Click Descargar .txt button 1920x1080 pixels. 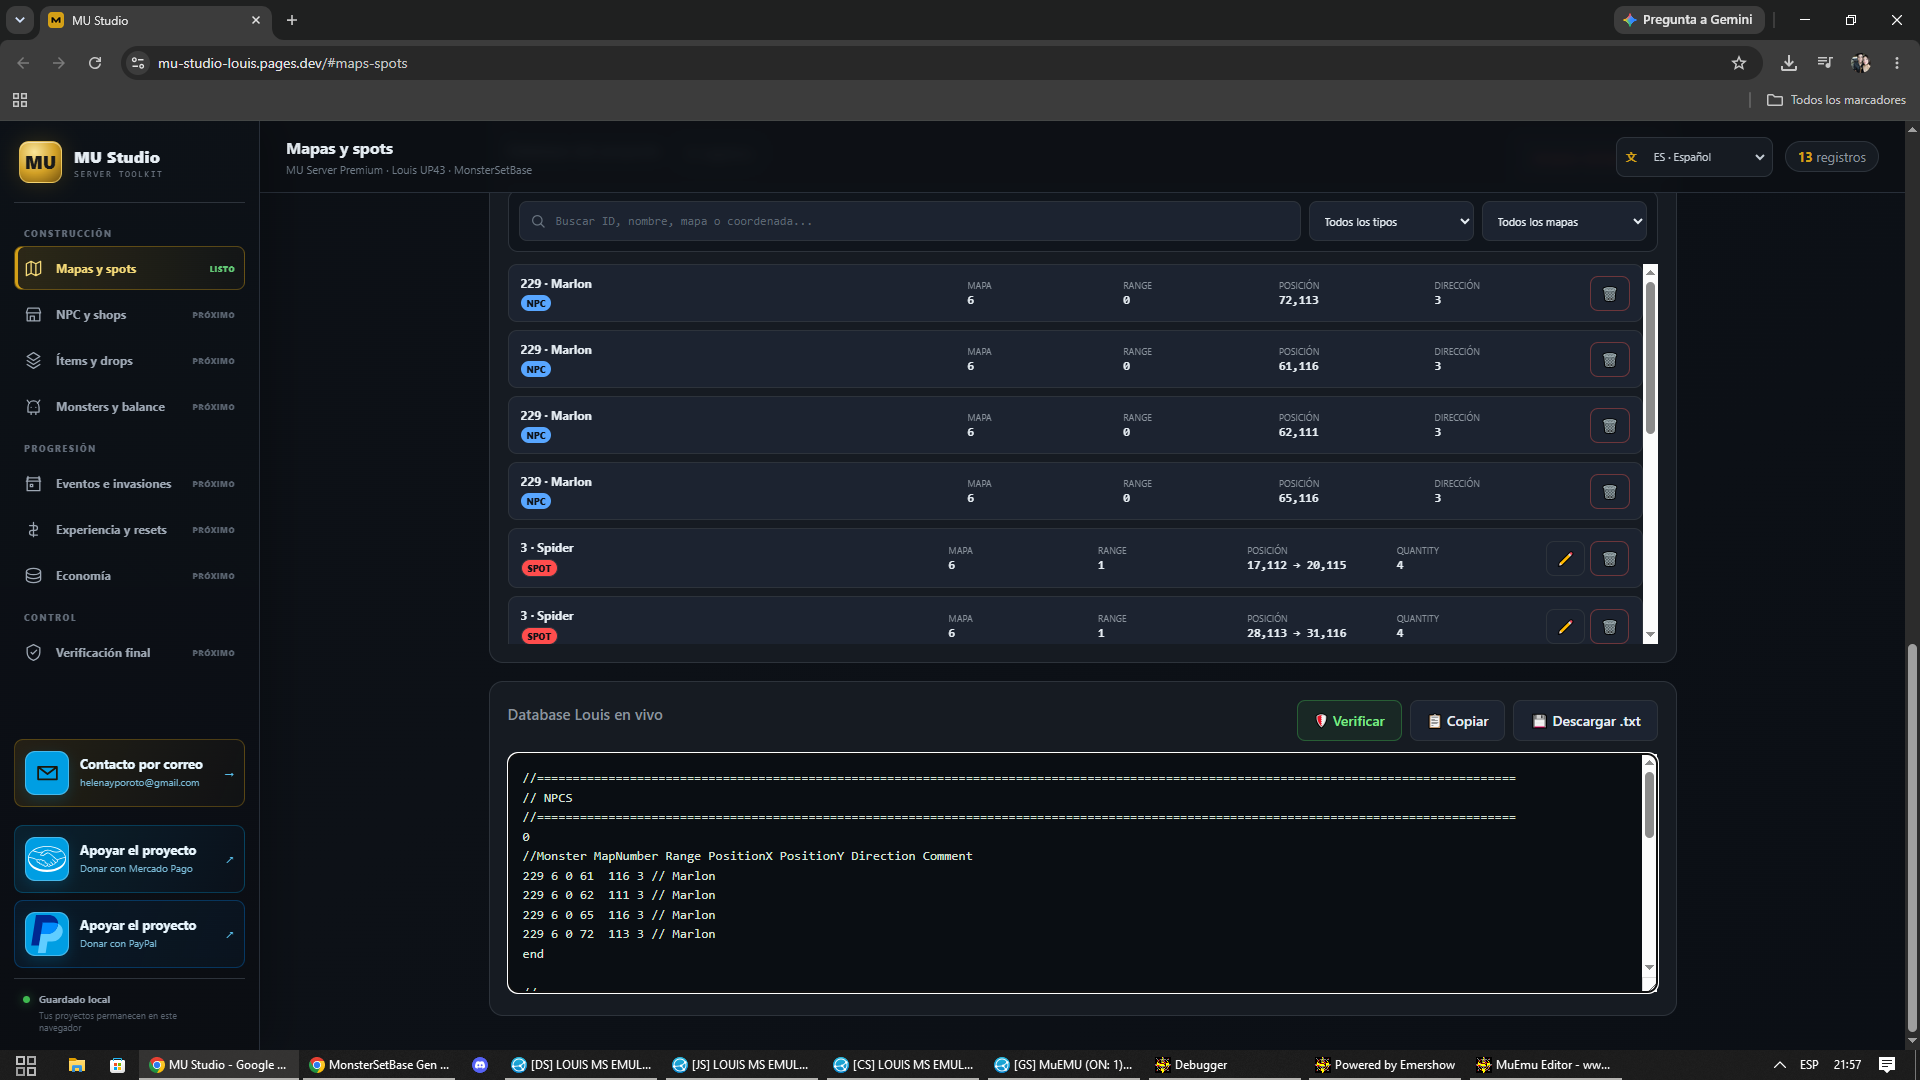click(x=1585, y=721)
